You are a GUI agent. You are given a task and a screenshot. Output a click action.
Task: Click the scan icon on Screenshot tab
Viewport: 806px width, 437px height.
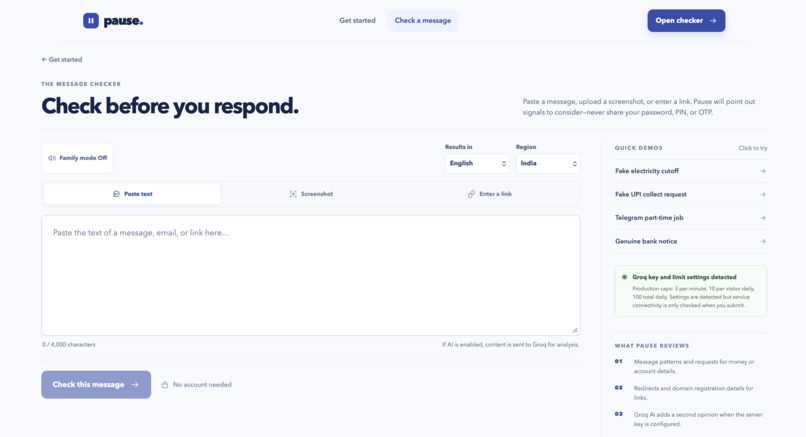point(293,194)
